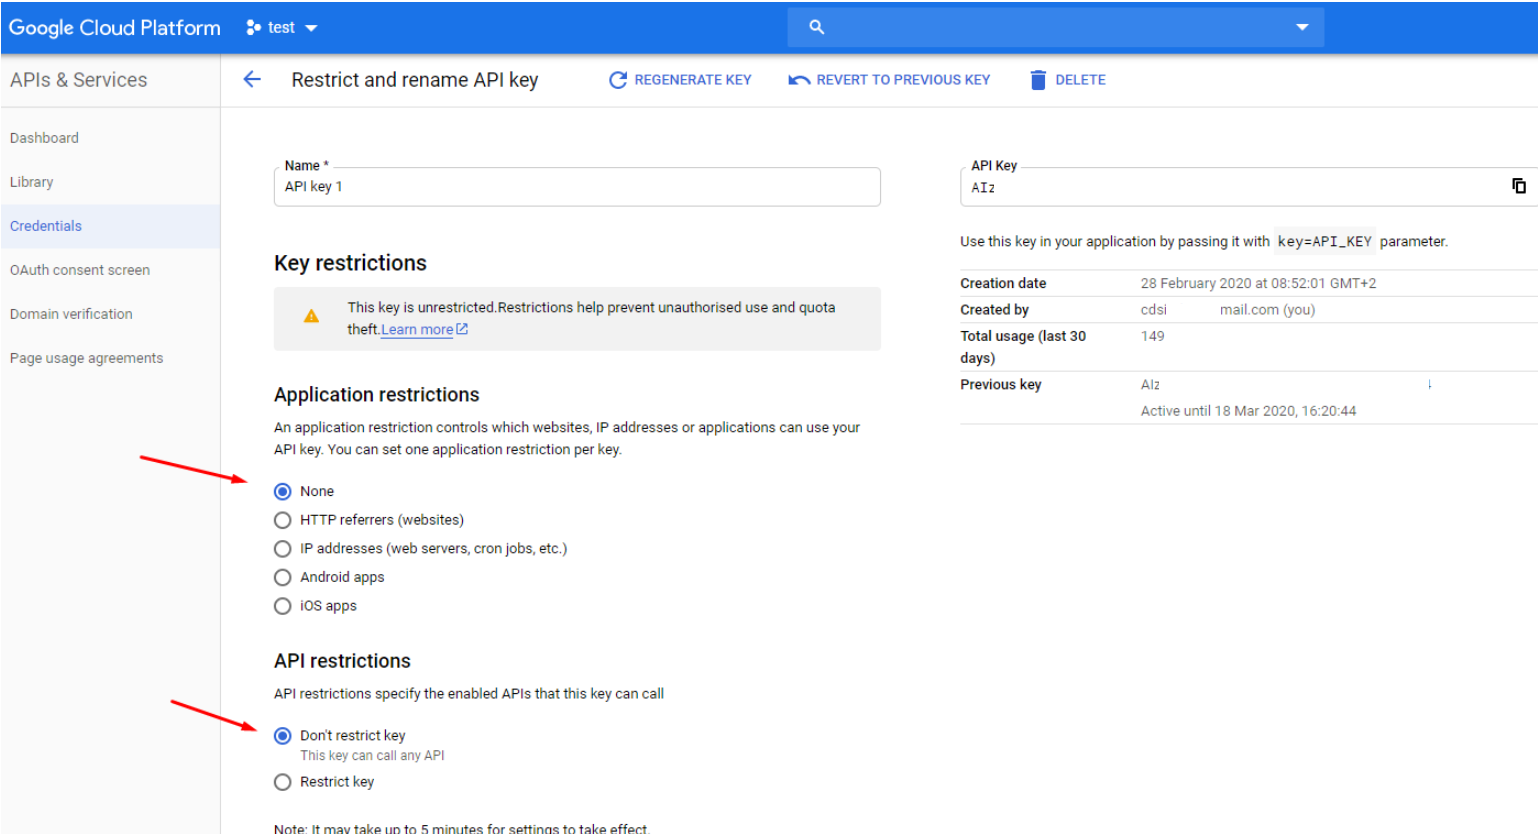
Task: Click the Google Cloud Platform logo
Action: 114,28
